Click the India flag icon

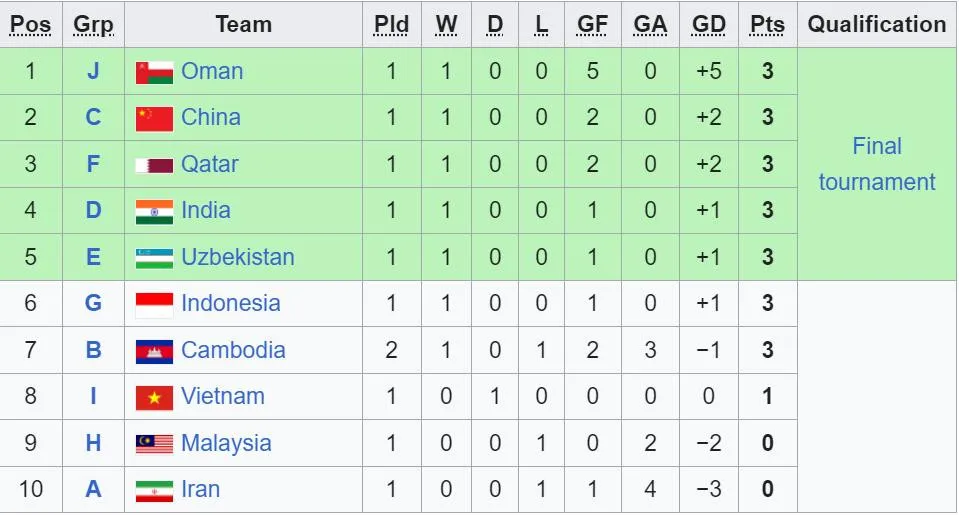point(154,211)
